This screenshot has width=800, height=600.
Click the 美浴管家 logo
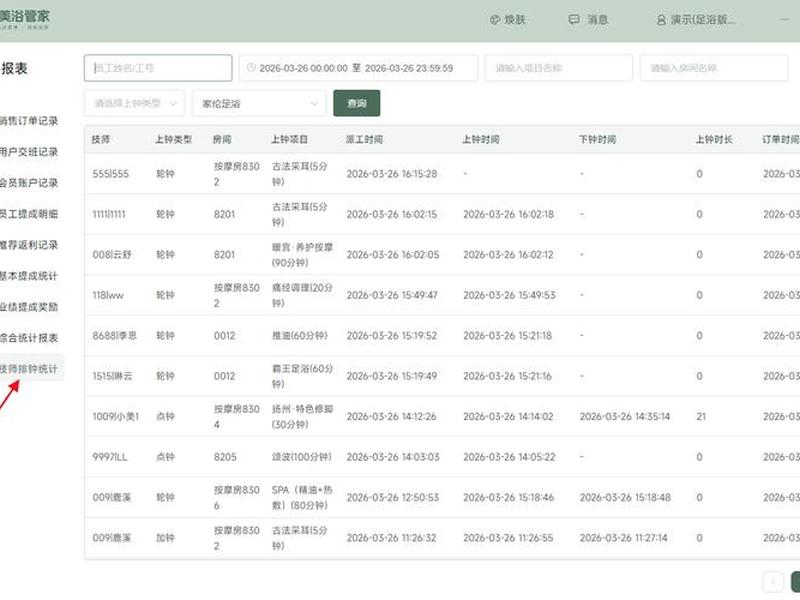[24, 19]
